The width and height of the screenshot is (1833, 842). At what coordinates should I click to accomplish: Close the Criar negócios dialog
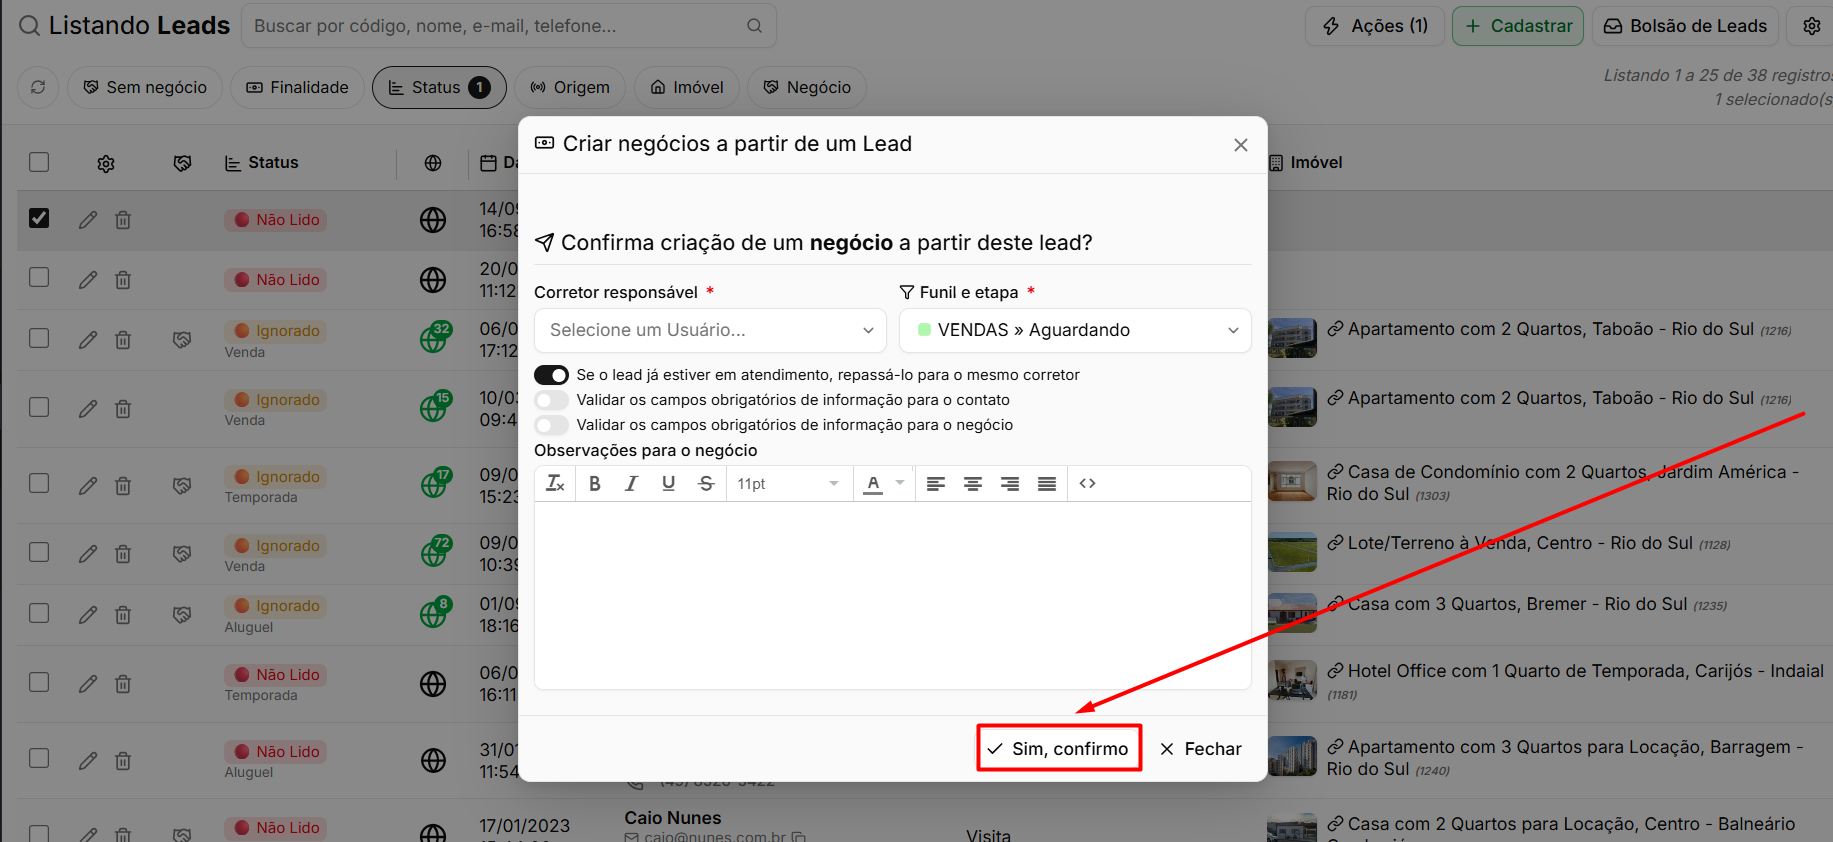[1241, 145]
